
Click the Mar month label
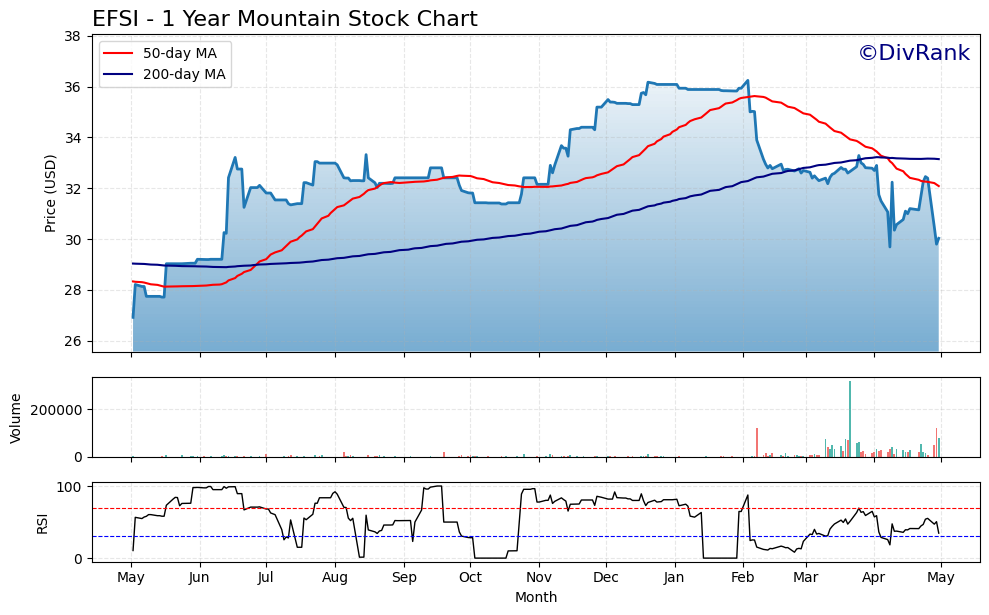(806, 578)
